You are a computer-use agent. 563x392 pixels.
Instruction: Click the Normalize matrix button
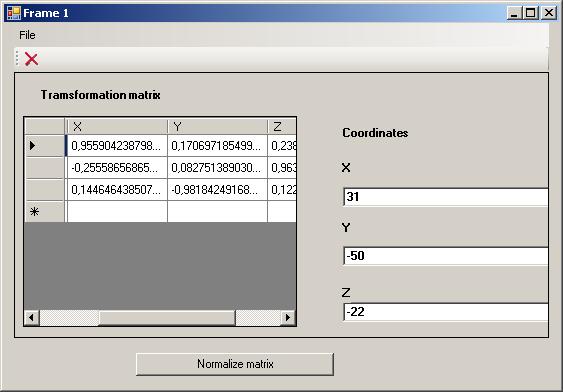(x=235, y=364)
